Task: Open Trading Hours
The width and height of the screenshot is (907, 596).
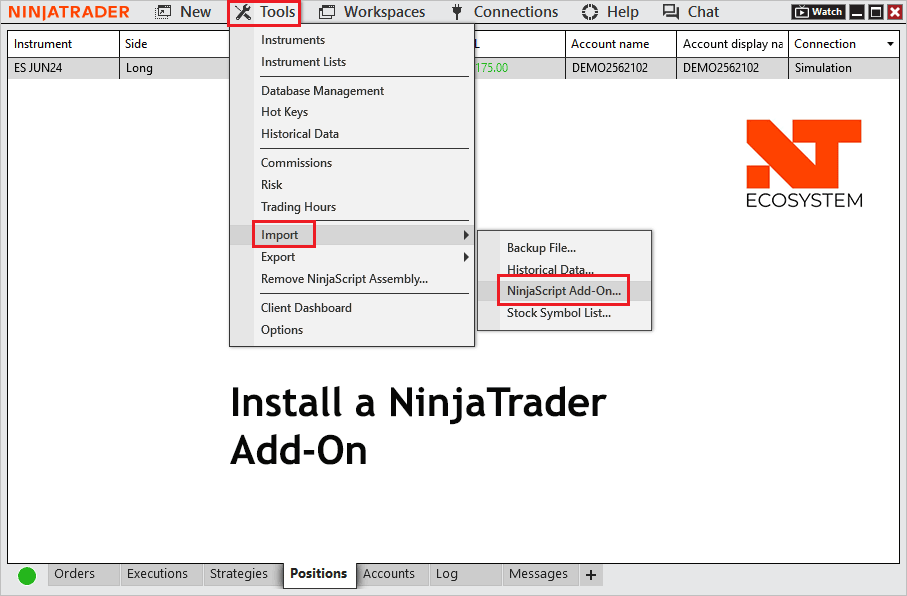Action: click(298, 207)
